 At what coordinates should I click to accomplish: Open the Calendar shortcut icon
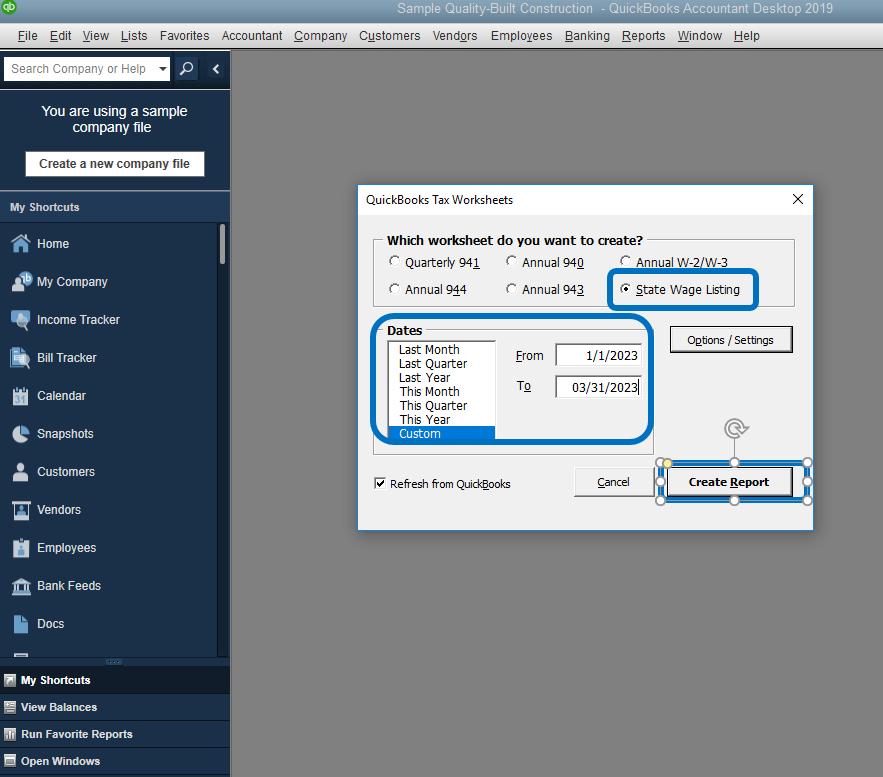click(21, 396)
